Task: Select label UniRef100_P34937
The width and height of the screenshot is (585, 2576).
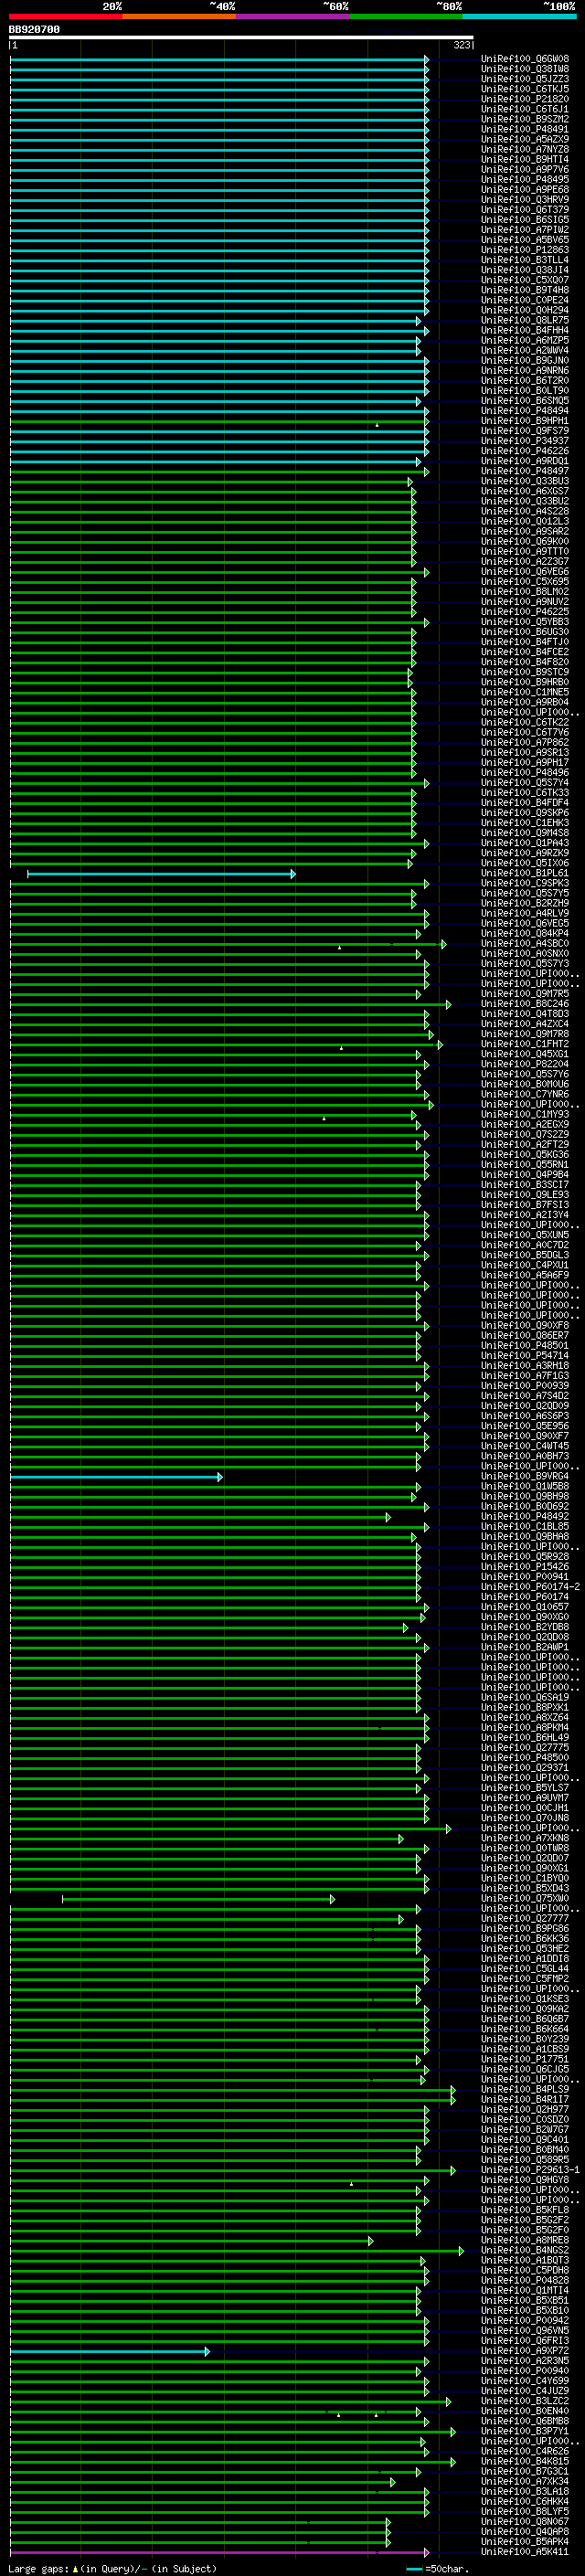Action: pos(525,441)
